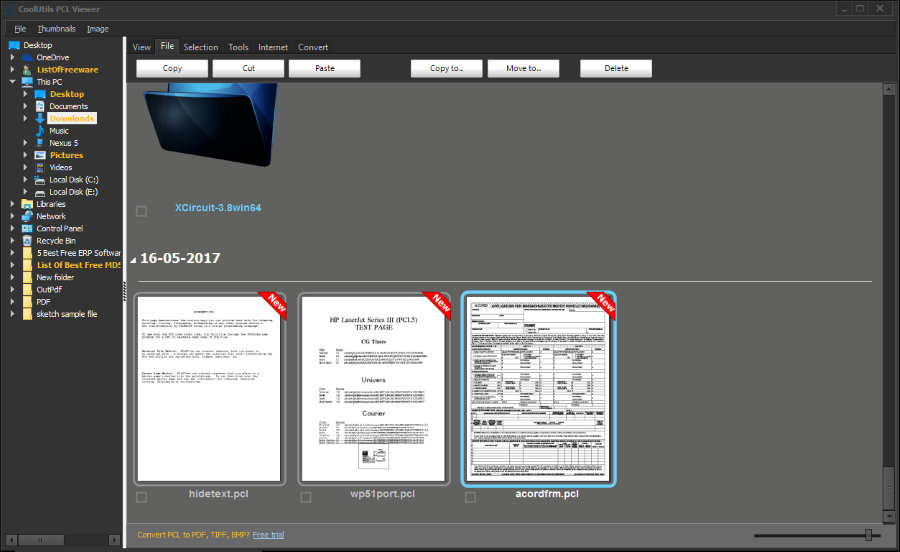900x552 pixels.
Task: Click the Cut button
Action: [x=249, y=68]
